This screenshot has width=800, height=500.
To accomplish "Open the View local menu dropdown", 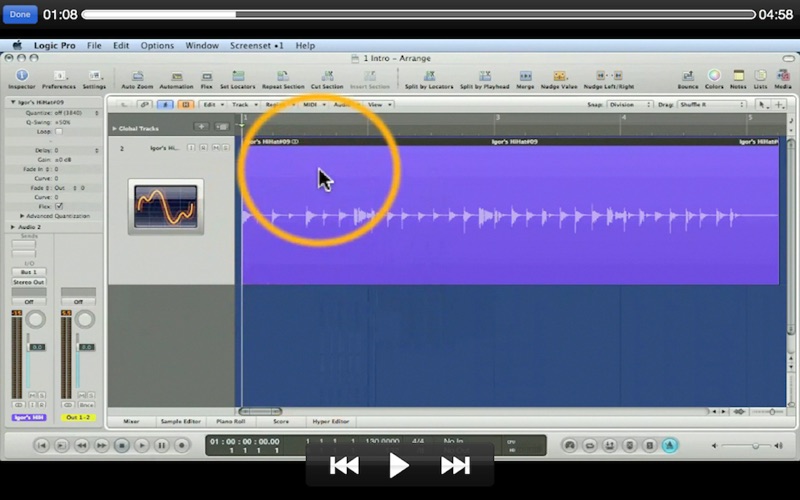I will (380, 105).
